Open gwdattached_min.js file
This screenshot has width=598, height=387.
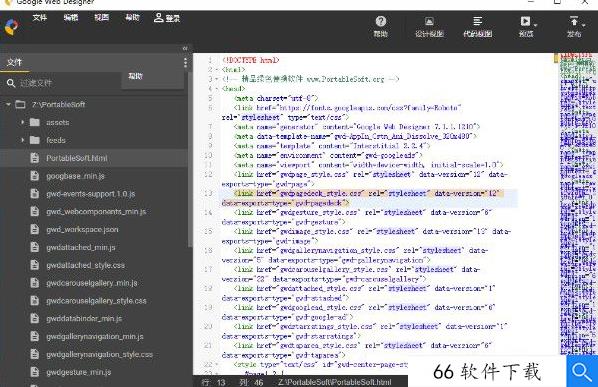[x=81, y=247]
